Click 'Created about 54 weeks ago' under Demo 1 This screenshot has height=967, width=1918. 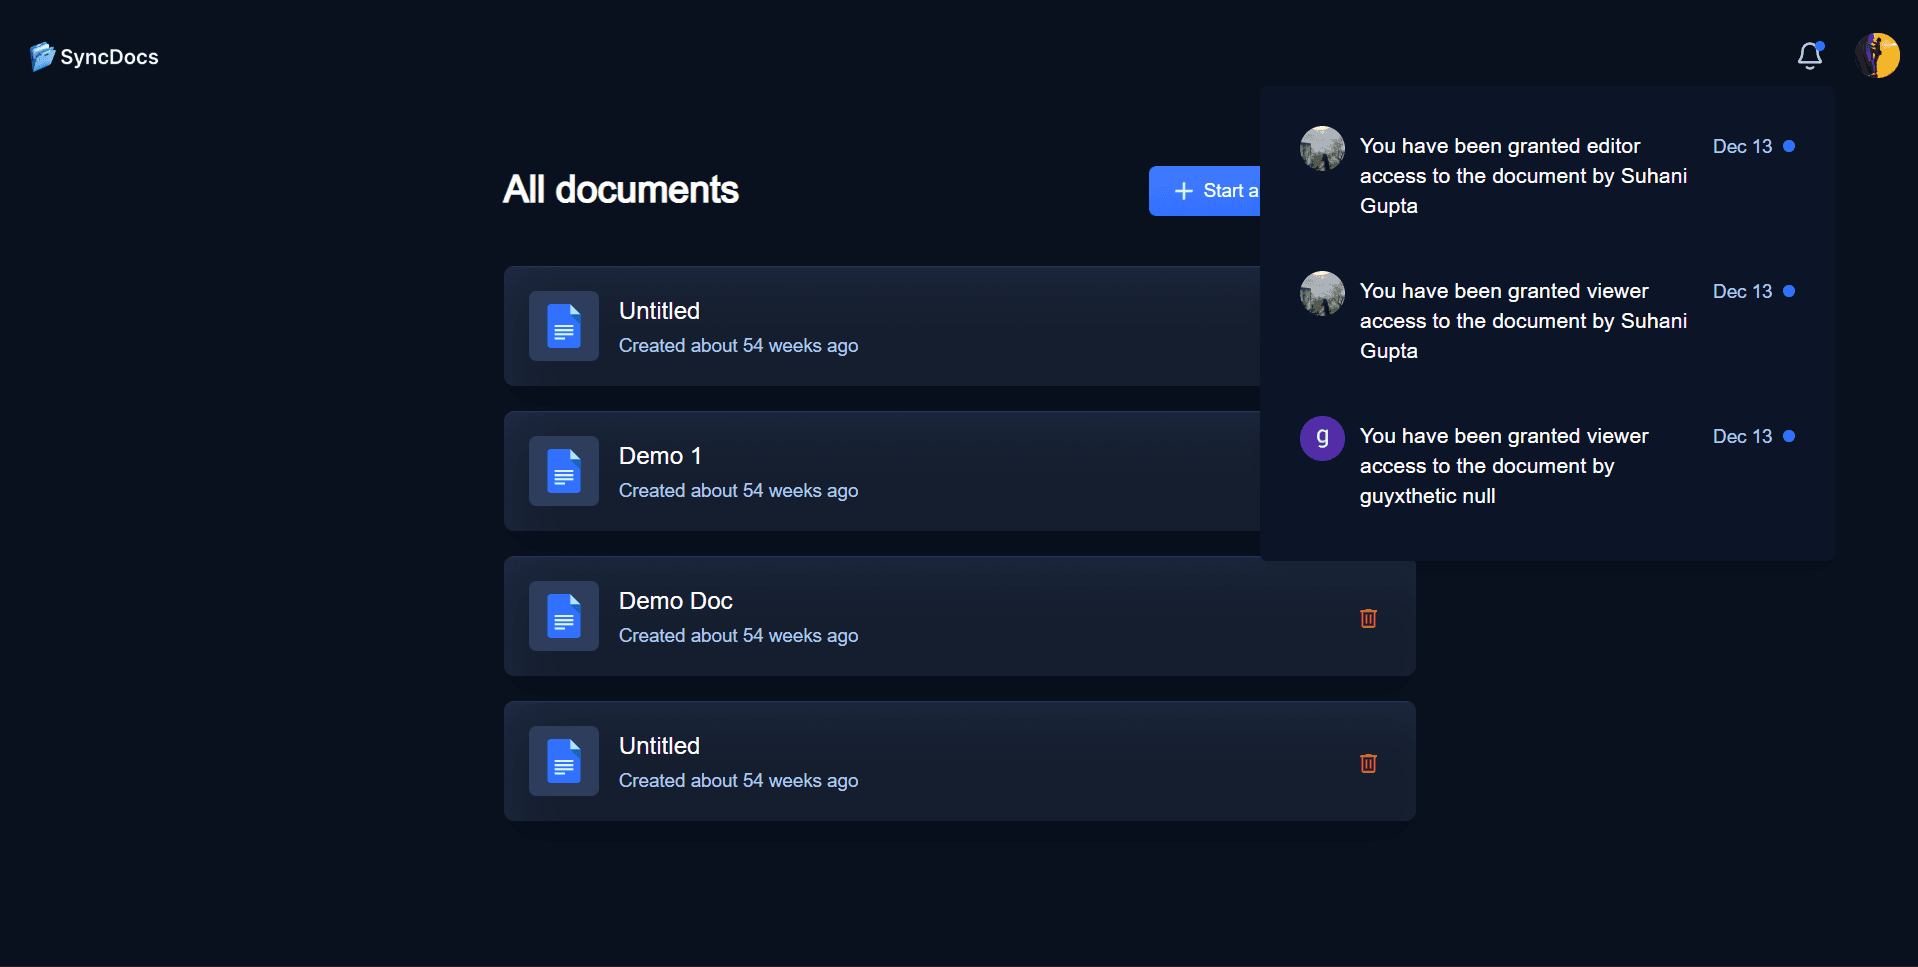[738, 490]
